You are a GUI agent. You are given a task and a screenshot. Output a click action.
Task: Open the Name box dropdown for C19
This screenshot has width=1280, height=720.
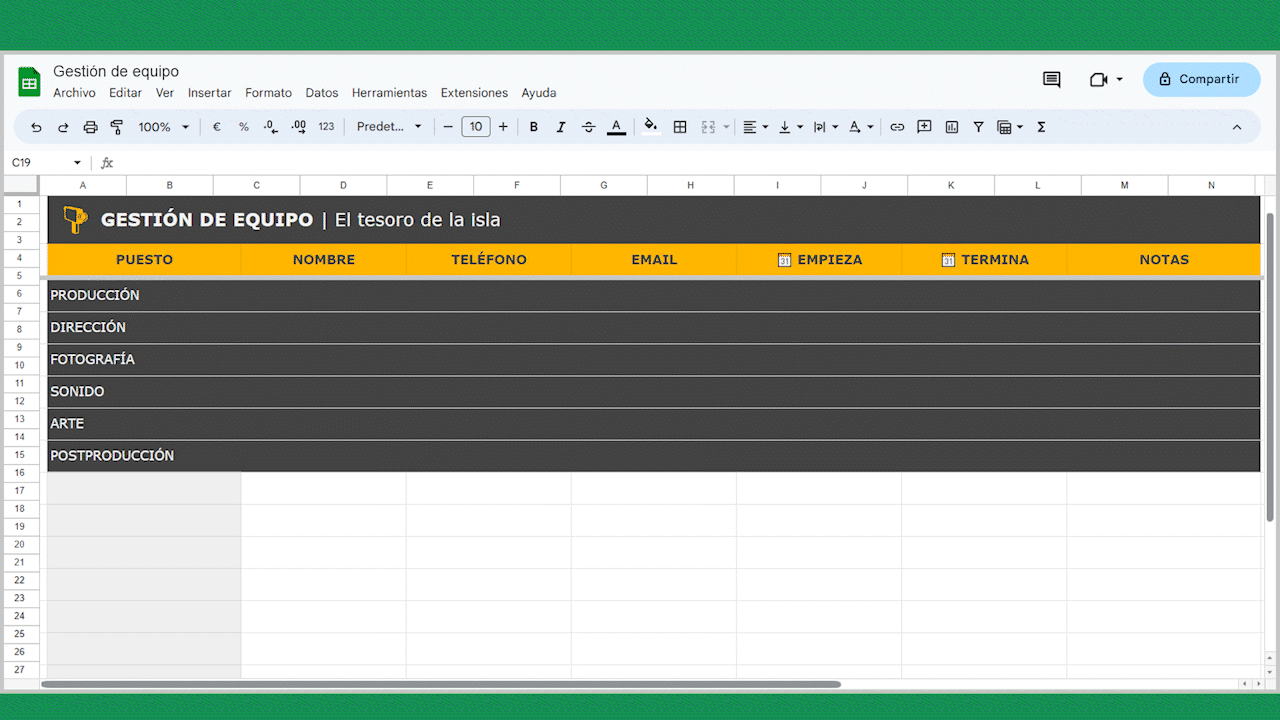tap(77, 163)
